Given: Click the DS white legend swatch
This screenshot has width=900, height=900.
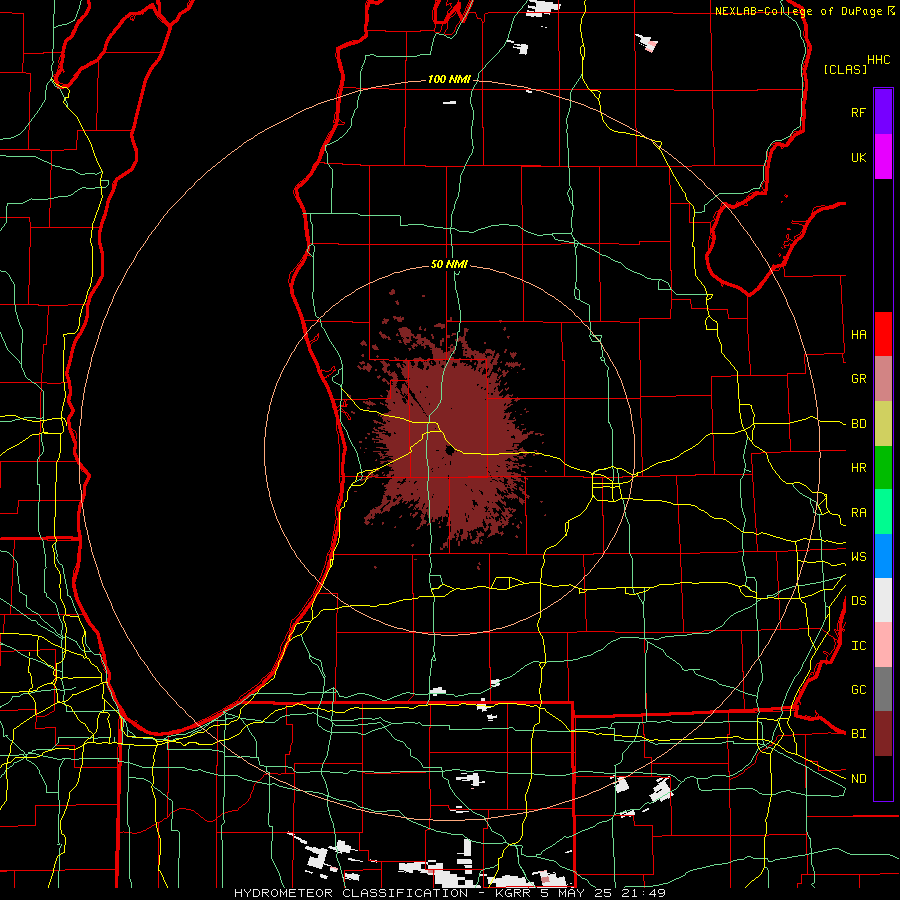Looking at the screenshot, I should tap(883, 600).
